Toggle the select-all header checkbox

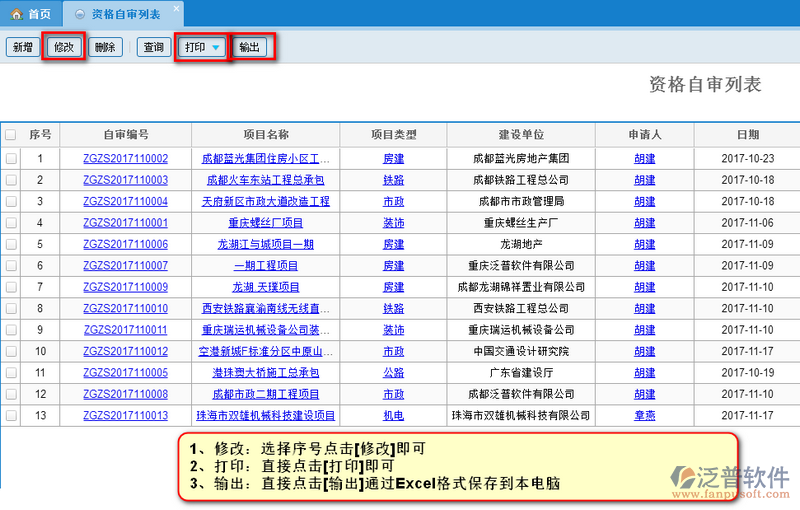point(11,135)
